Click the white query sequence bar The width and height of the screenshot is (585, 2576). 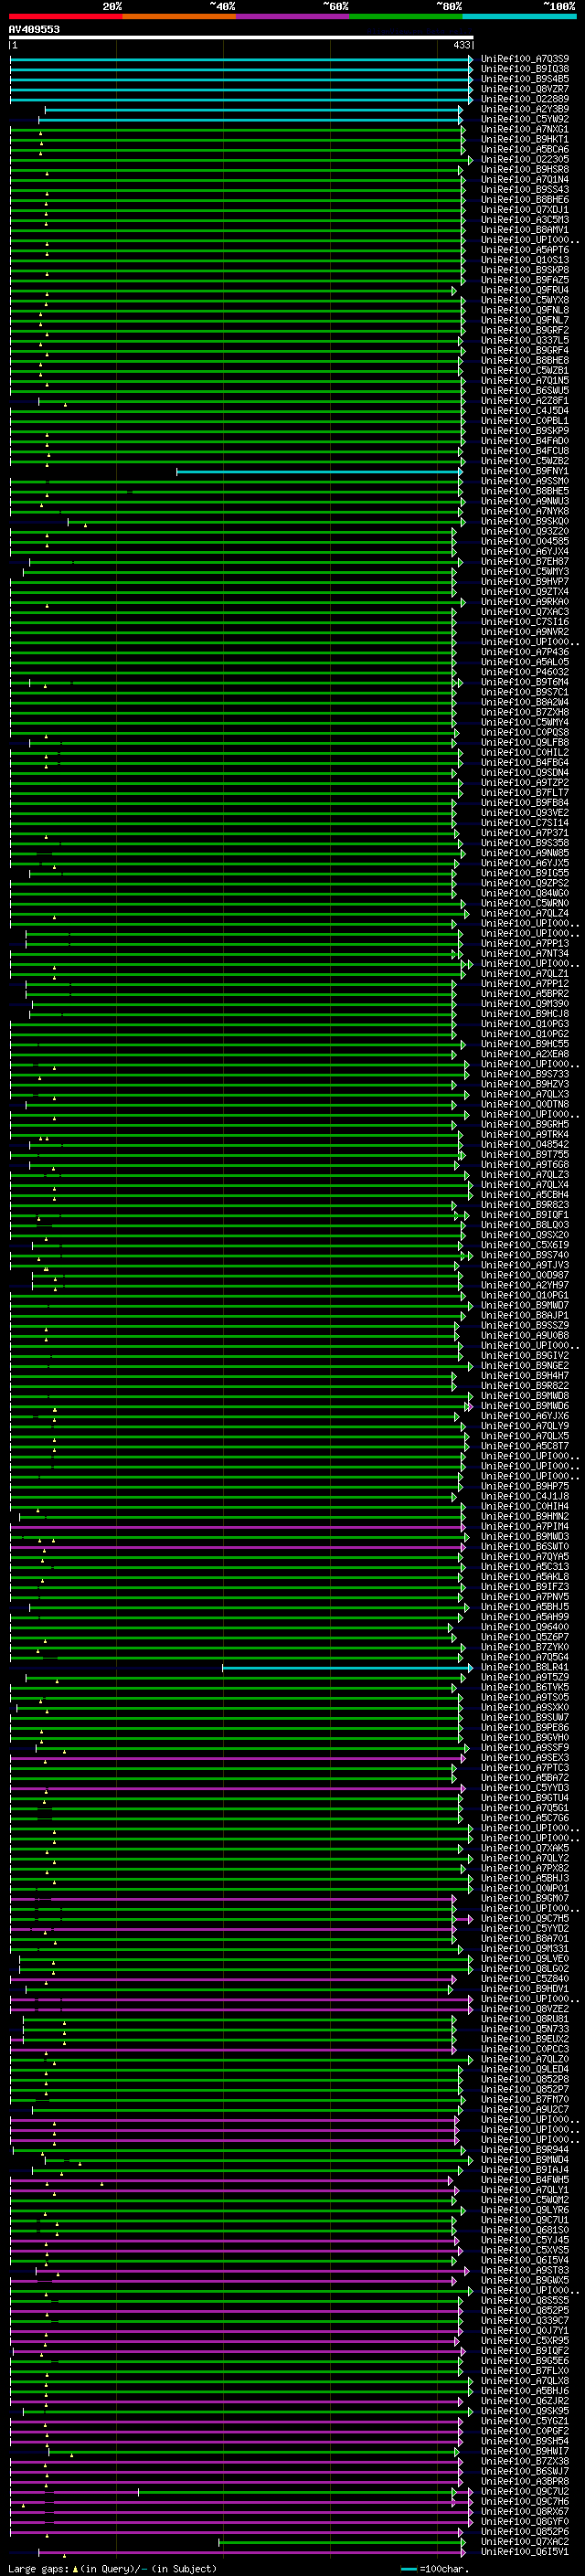coord(241,38)
